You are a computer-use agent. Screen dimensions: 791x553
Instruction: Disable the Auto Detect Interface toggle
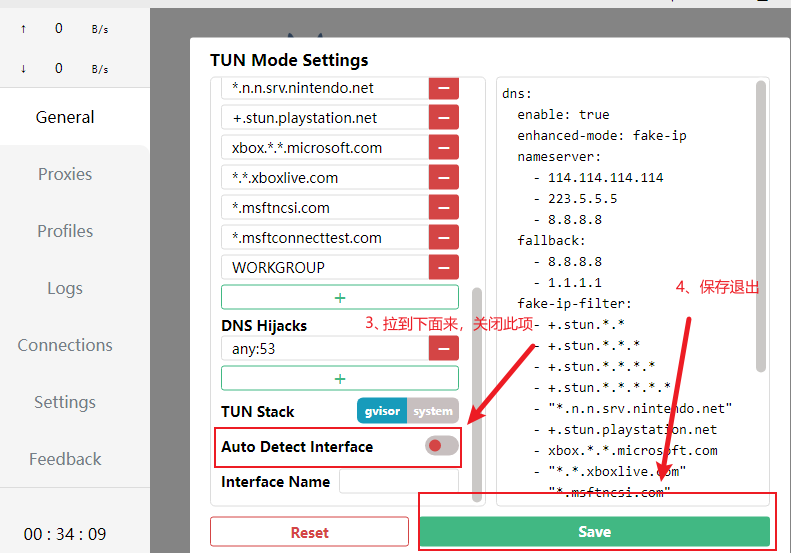pyautogui.click(x=441, y=446)
